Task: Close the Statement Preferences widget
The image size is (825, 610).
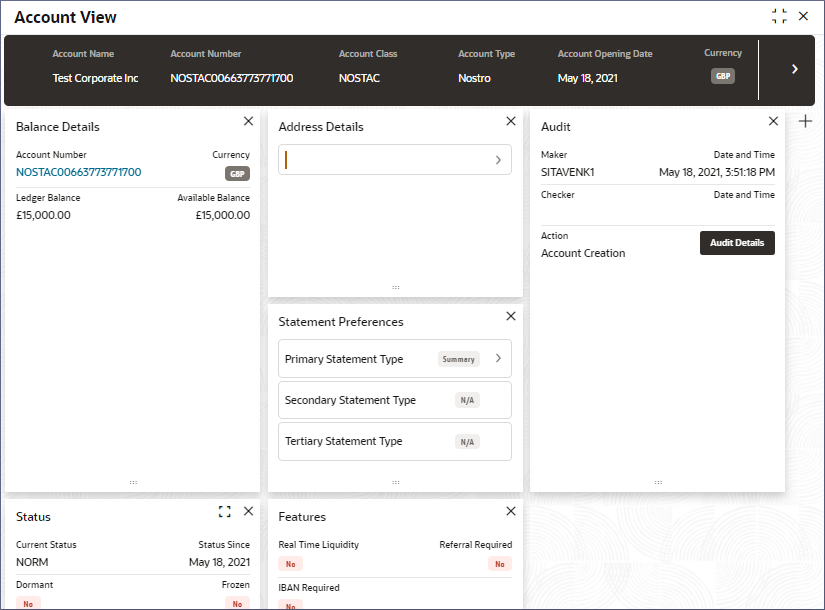Action: pyautogui.click(x=510, y=316)
